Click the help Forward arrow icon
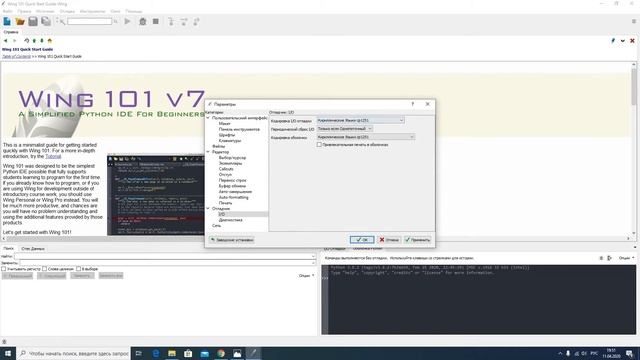The image size is (640, 360). click(x=15, y=41)
